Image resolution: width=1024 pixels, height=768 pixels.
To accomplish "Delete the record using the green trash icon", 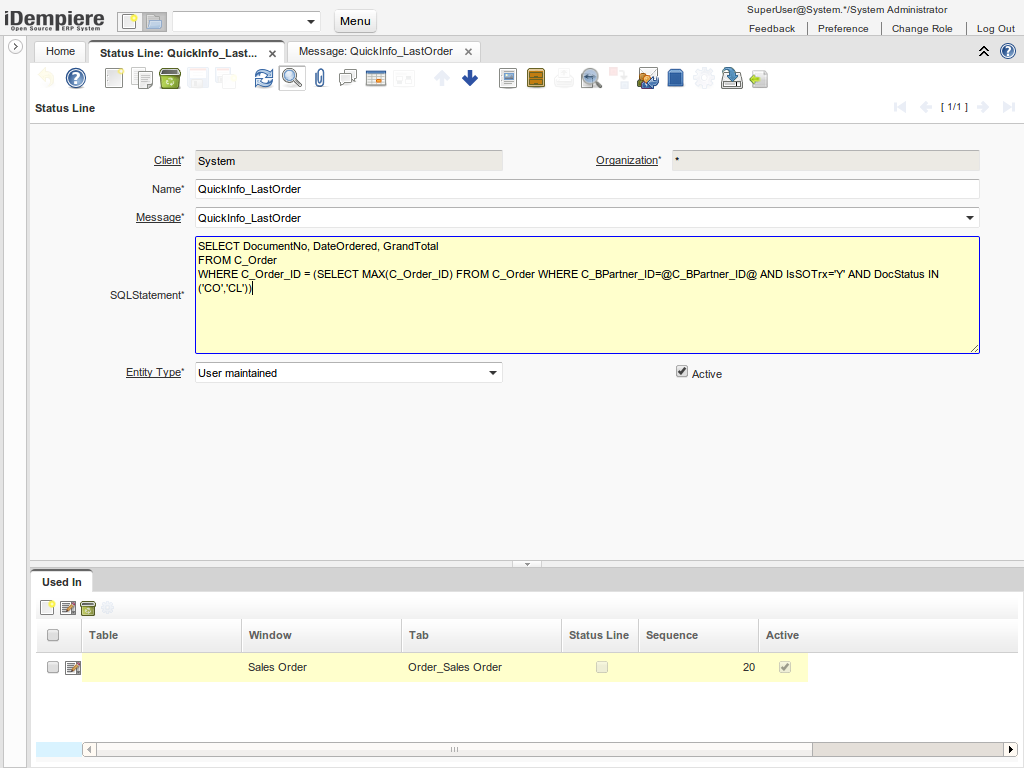I will (170, 78).
